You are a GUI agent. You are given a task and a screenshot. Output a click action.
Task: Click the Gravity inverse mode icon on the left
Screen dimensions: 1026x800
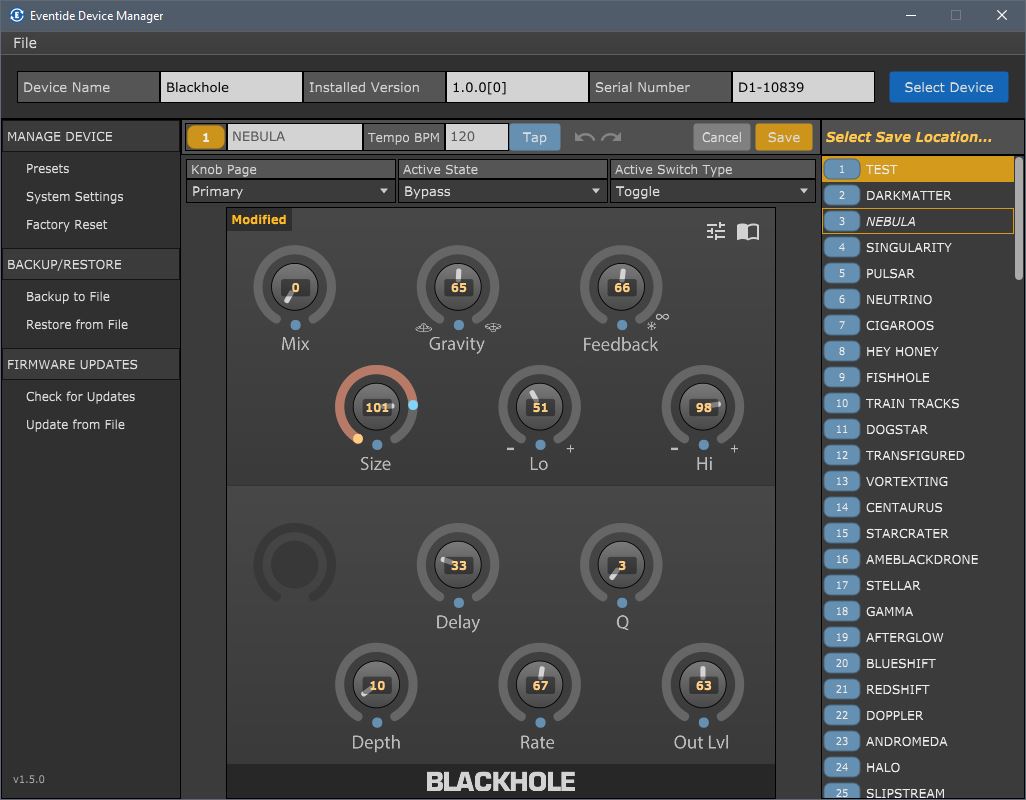pos(423,328)
